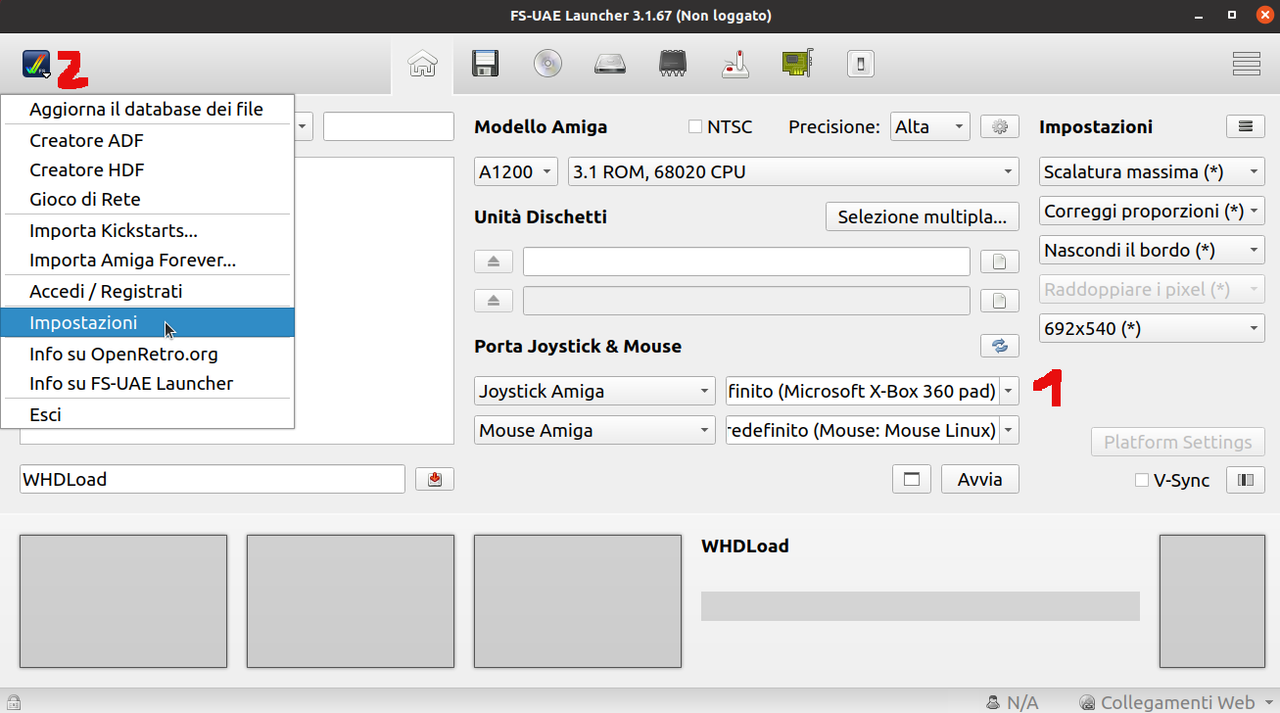Screen dimensions: 1280x713
Task: Open the FS-UAE launcher main menu icon
Action: tap(36, 65)
